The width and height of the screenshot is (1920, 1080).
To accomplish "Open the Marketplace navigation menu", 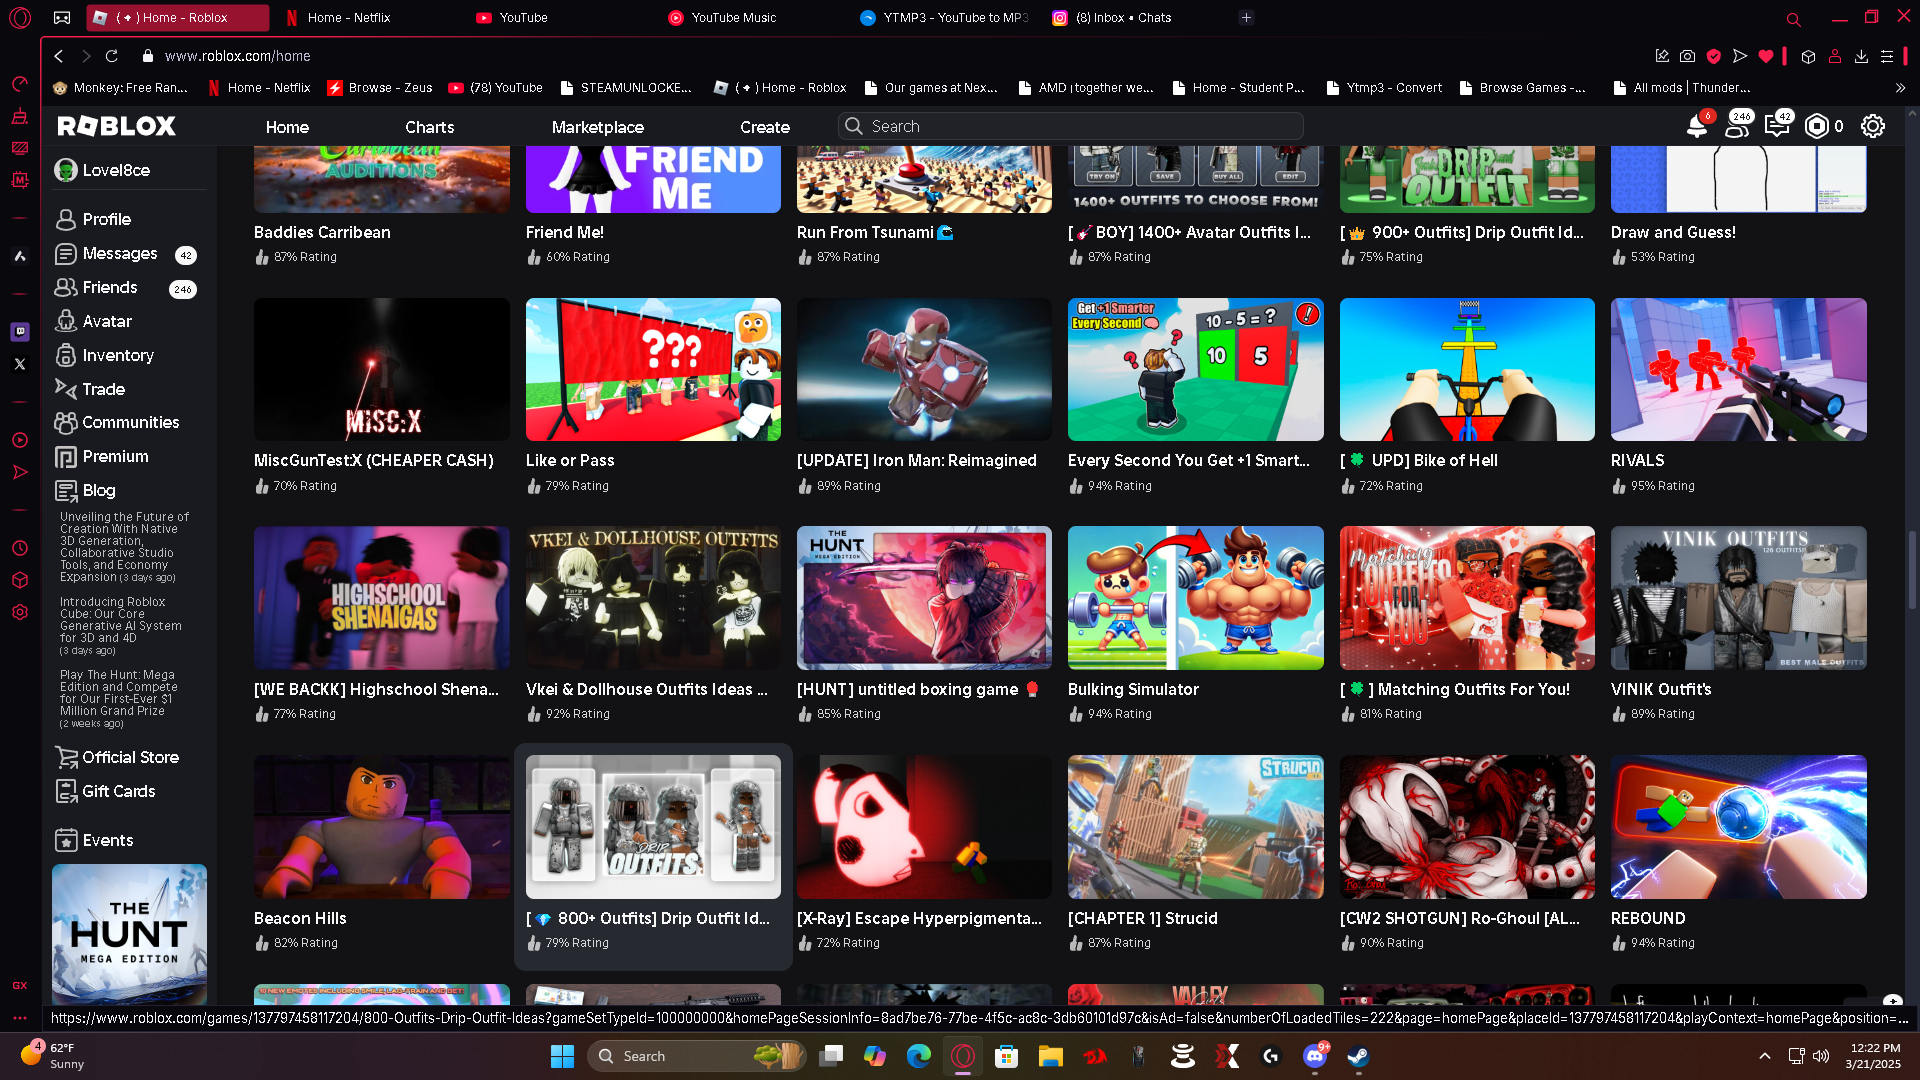I will click(597, 127).
